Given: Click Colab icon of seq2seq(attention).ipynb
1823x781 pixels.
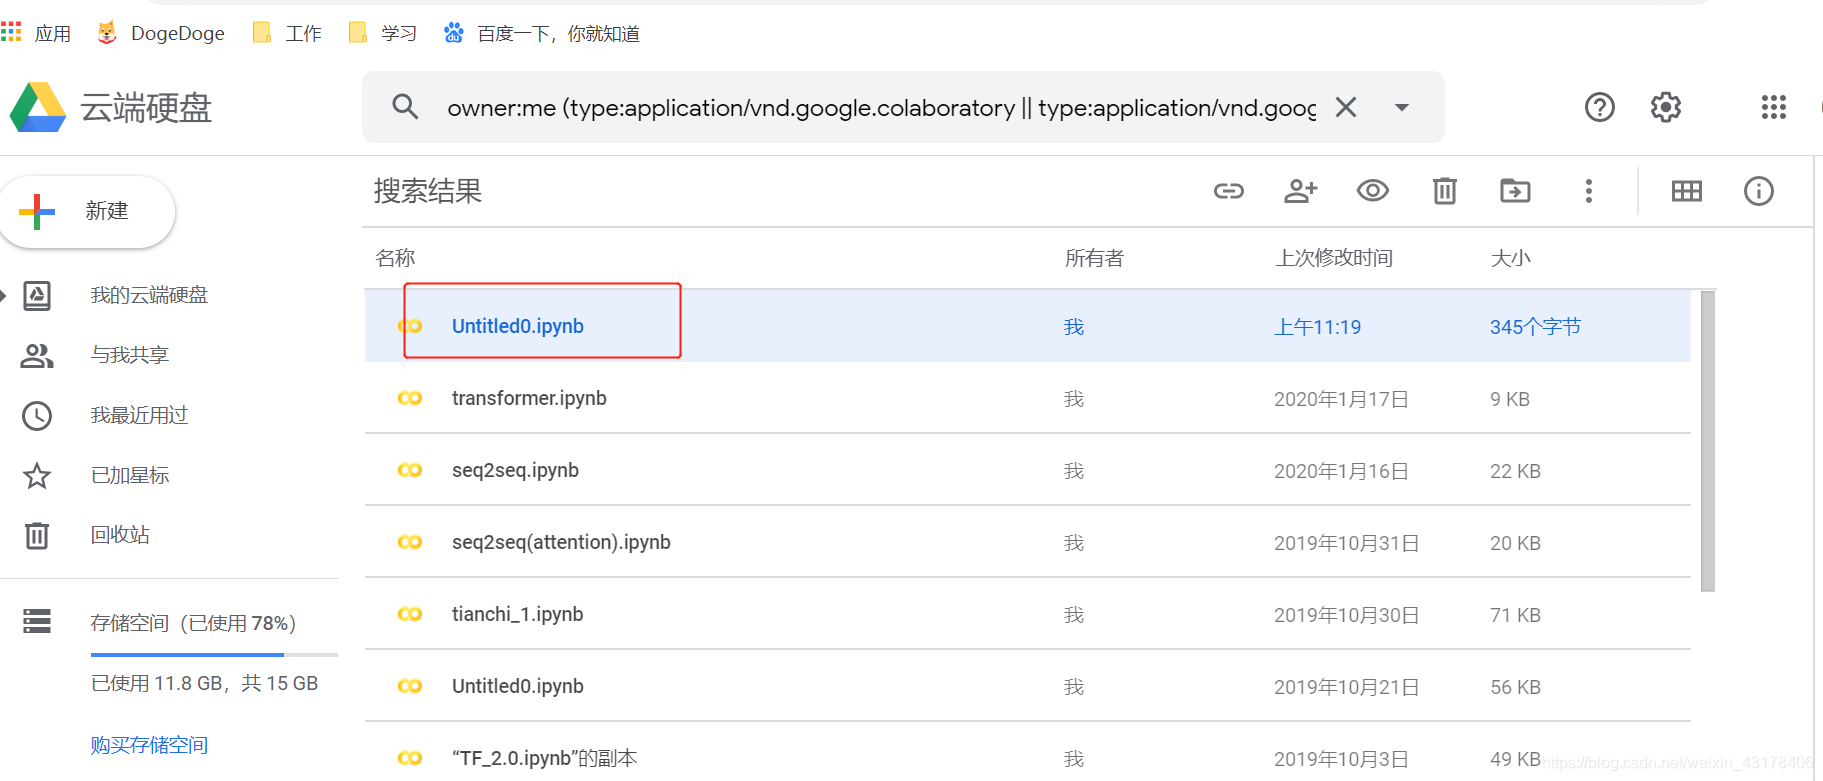Looking at the screenshot, I should click(410, 542).
